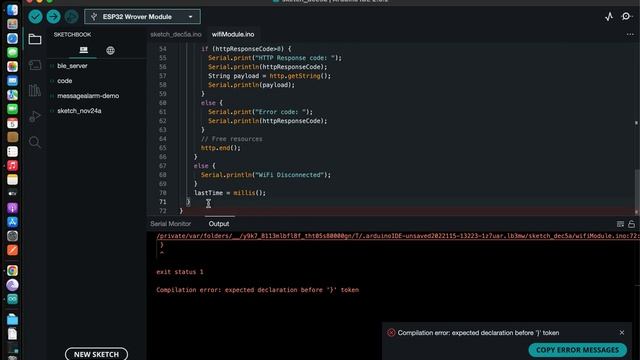Click the output 'Compilation error: expected declaration' line
640x360 pixels.
tap(258, 290)
